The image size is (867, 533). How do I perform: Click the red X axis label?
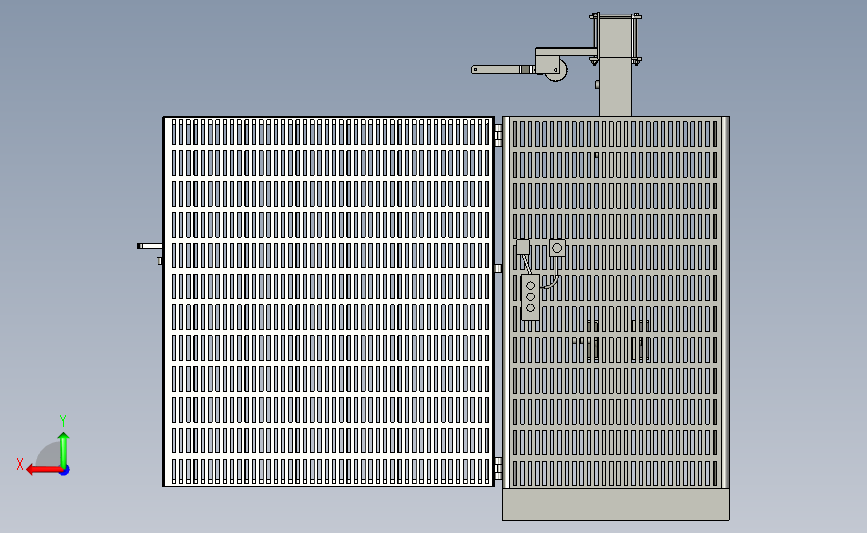tap(20, 464)
